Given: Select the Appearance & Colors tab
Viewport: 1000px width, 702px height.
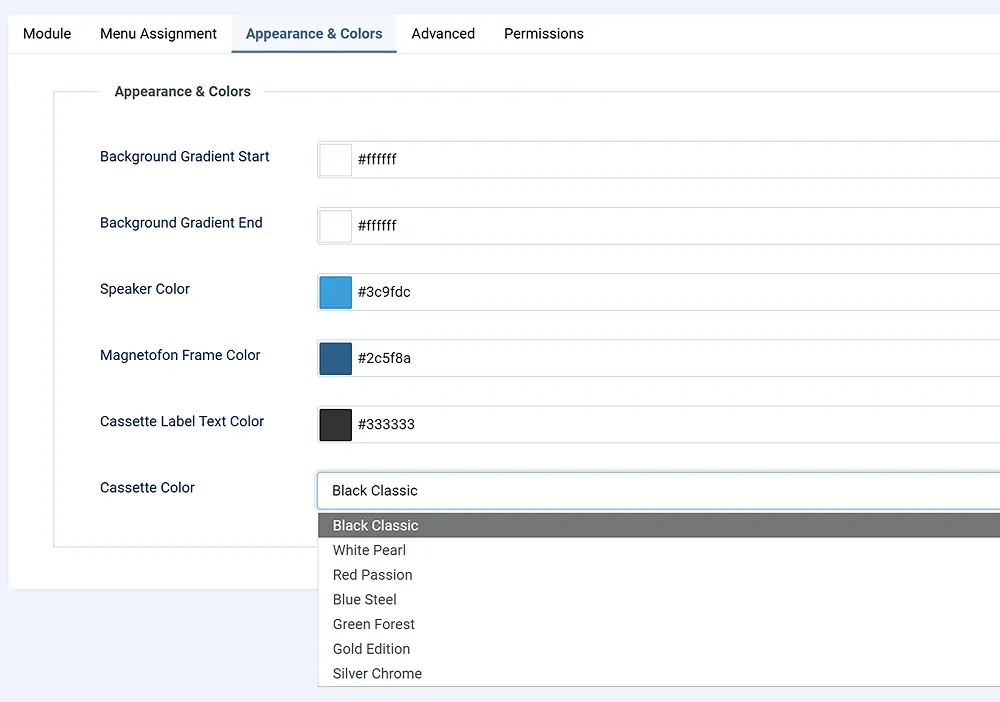Looking at the screenshot, I should click(x=314, y=33).
